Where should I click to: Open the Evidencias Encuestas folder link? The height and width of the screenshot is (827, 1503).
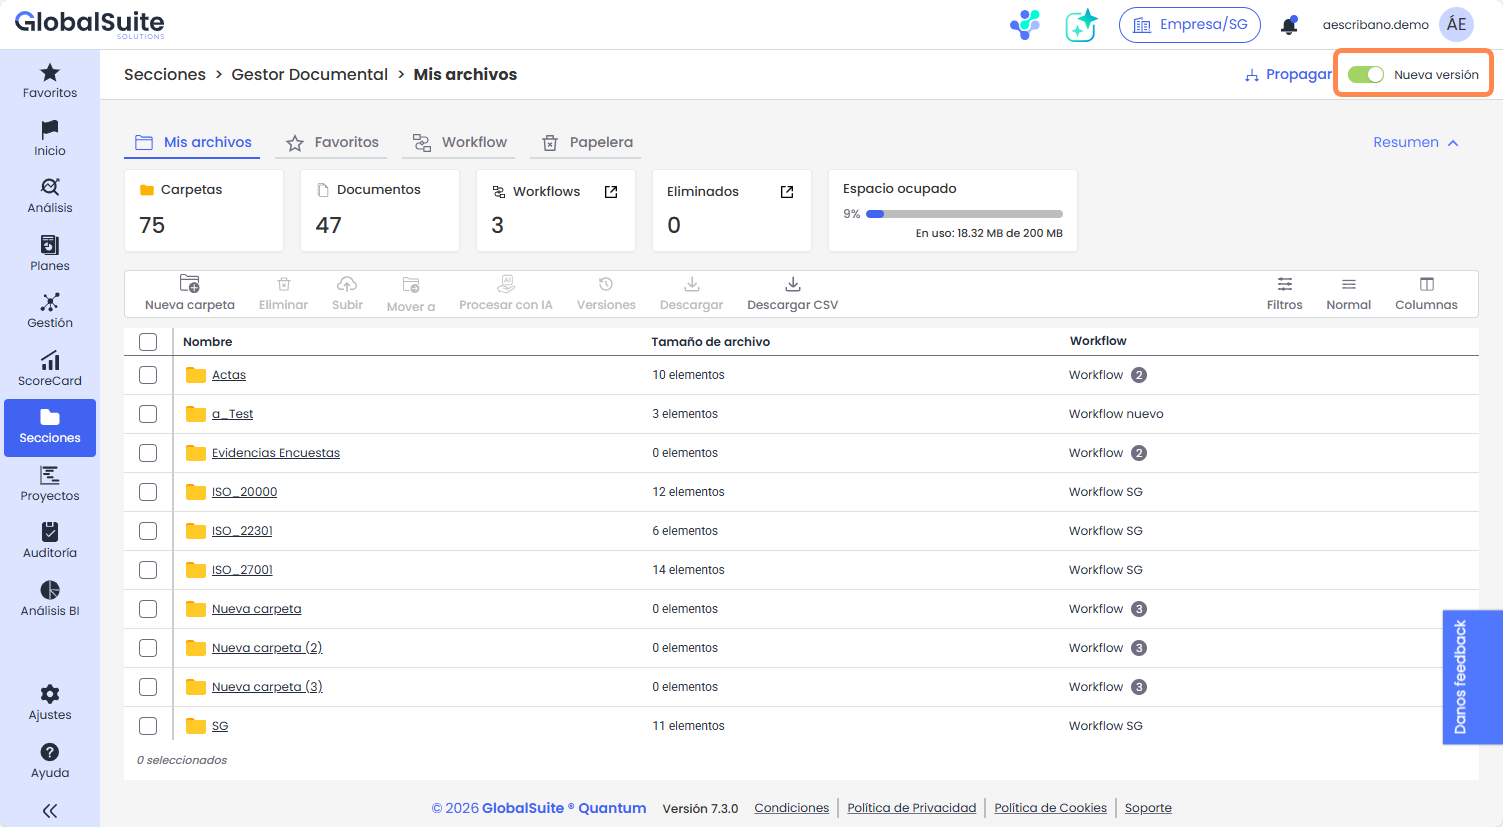tap(275, 453)
